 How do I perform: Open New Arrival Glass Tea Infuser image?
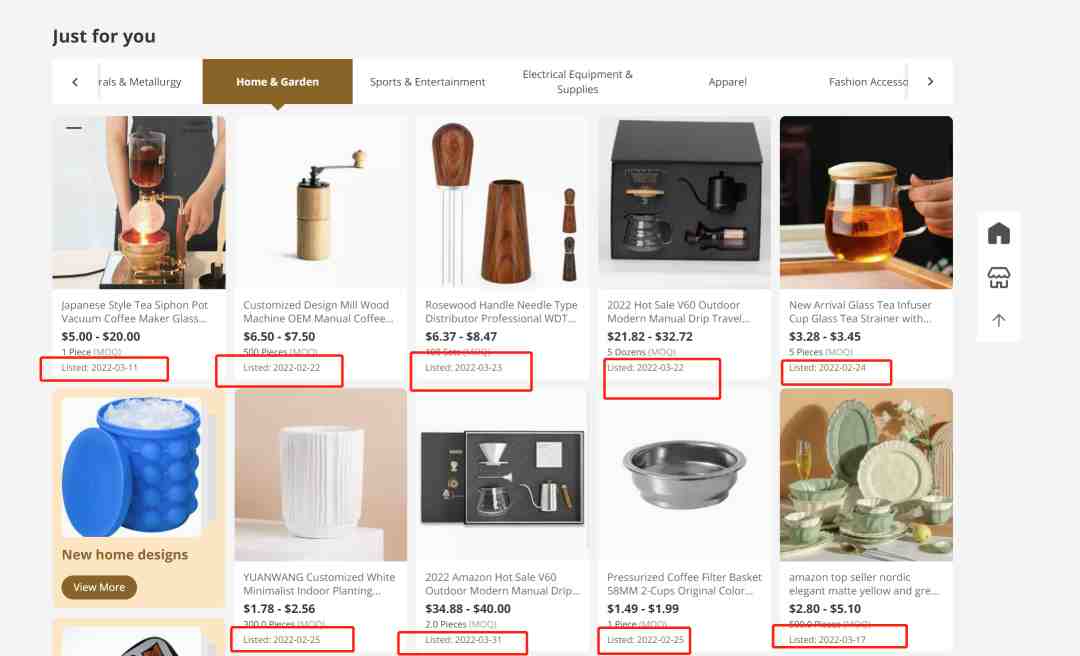866,203
